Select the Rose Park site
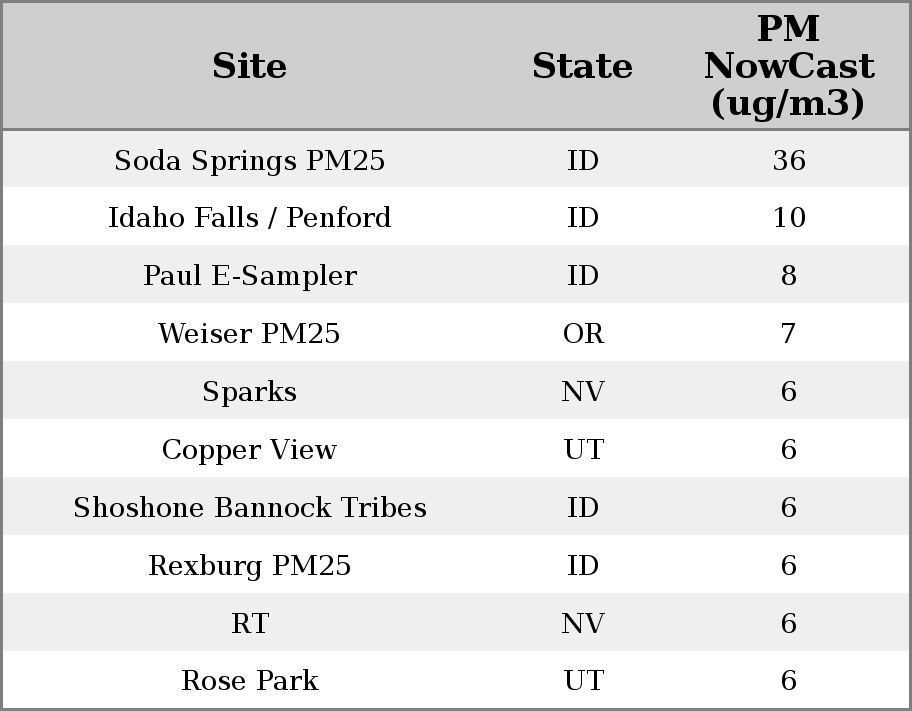This screenshot has height=711, width=912. point(249,681)
